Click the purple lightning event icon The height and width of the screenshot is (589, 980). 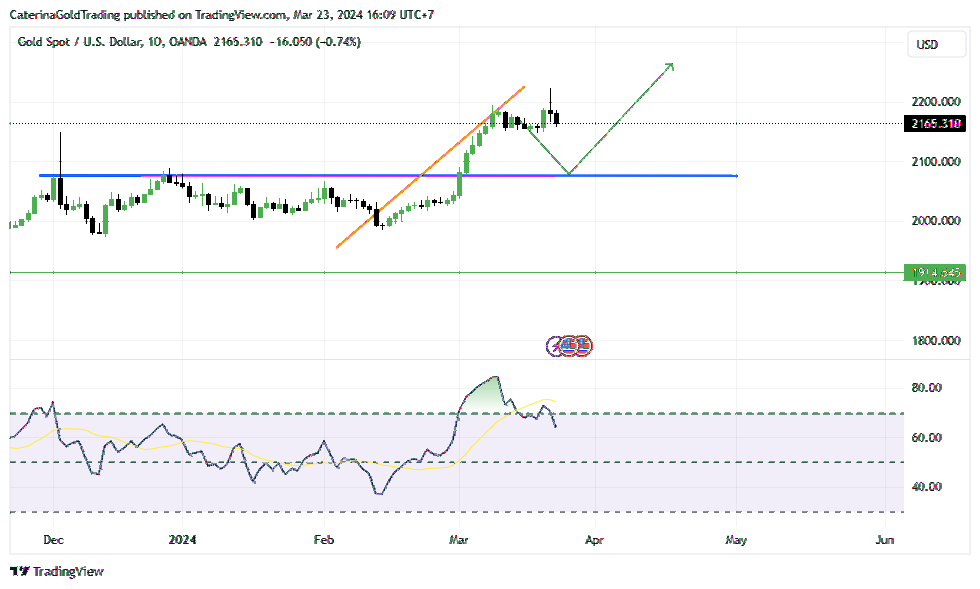coord(554,346)
